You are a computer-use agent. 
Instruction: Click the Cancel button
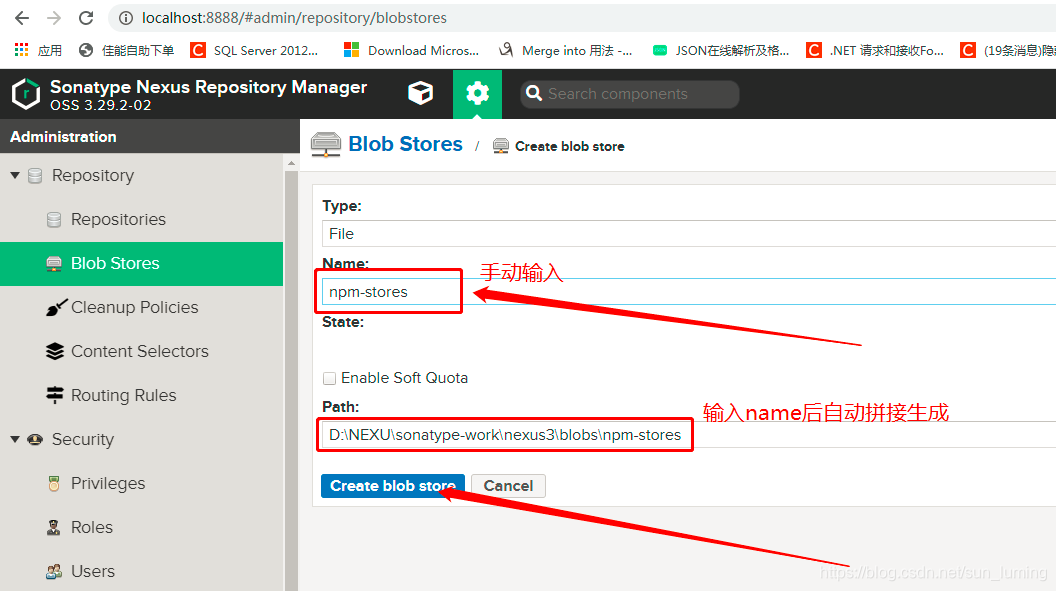point(508,485)
